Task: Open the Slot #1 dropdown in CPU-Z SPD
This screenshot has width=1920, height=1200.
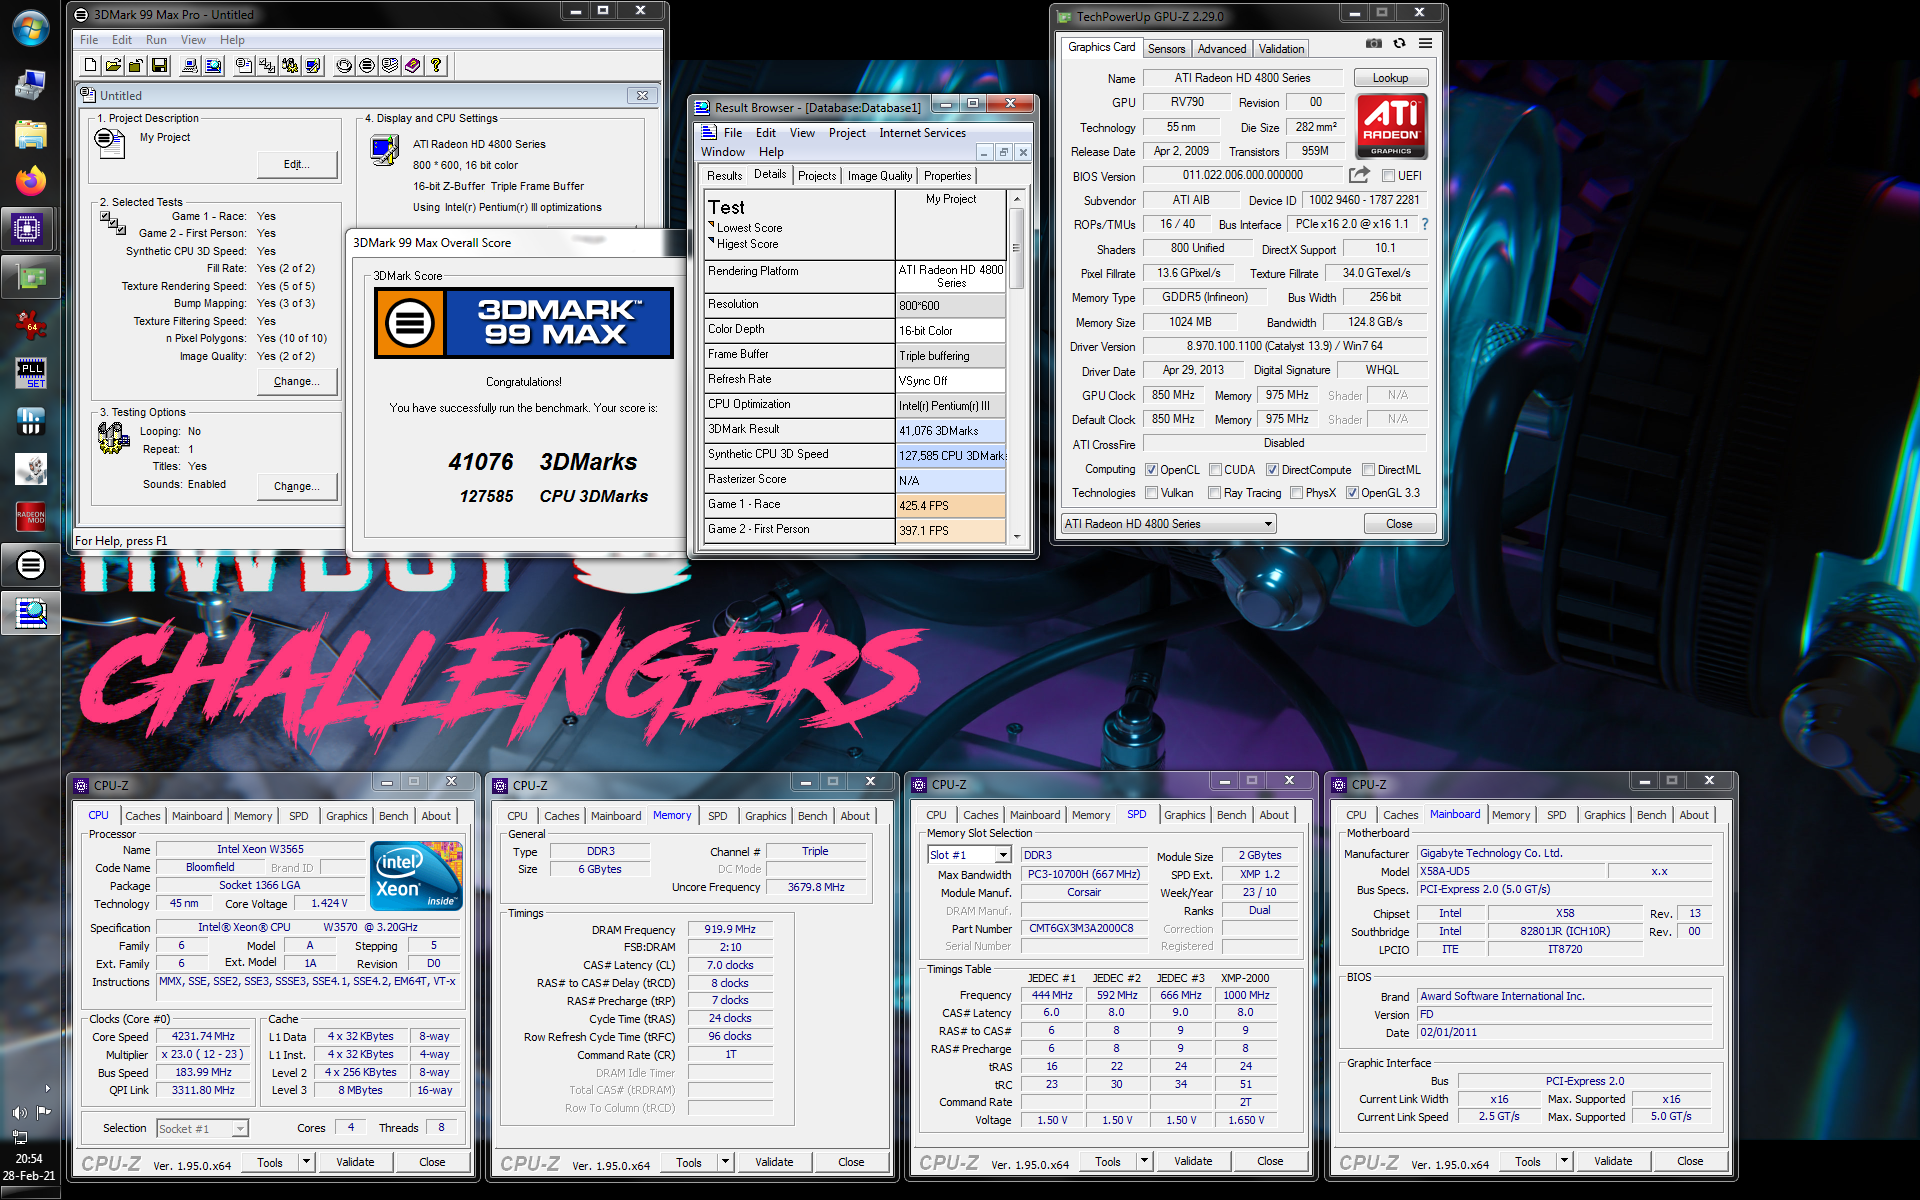Action: [969, 855]
